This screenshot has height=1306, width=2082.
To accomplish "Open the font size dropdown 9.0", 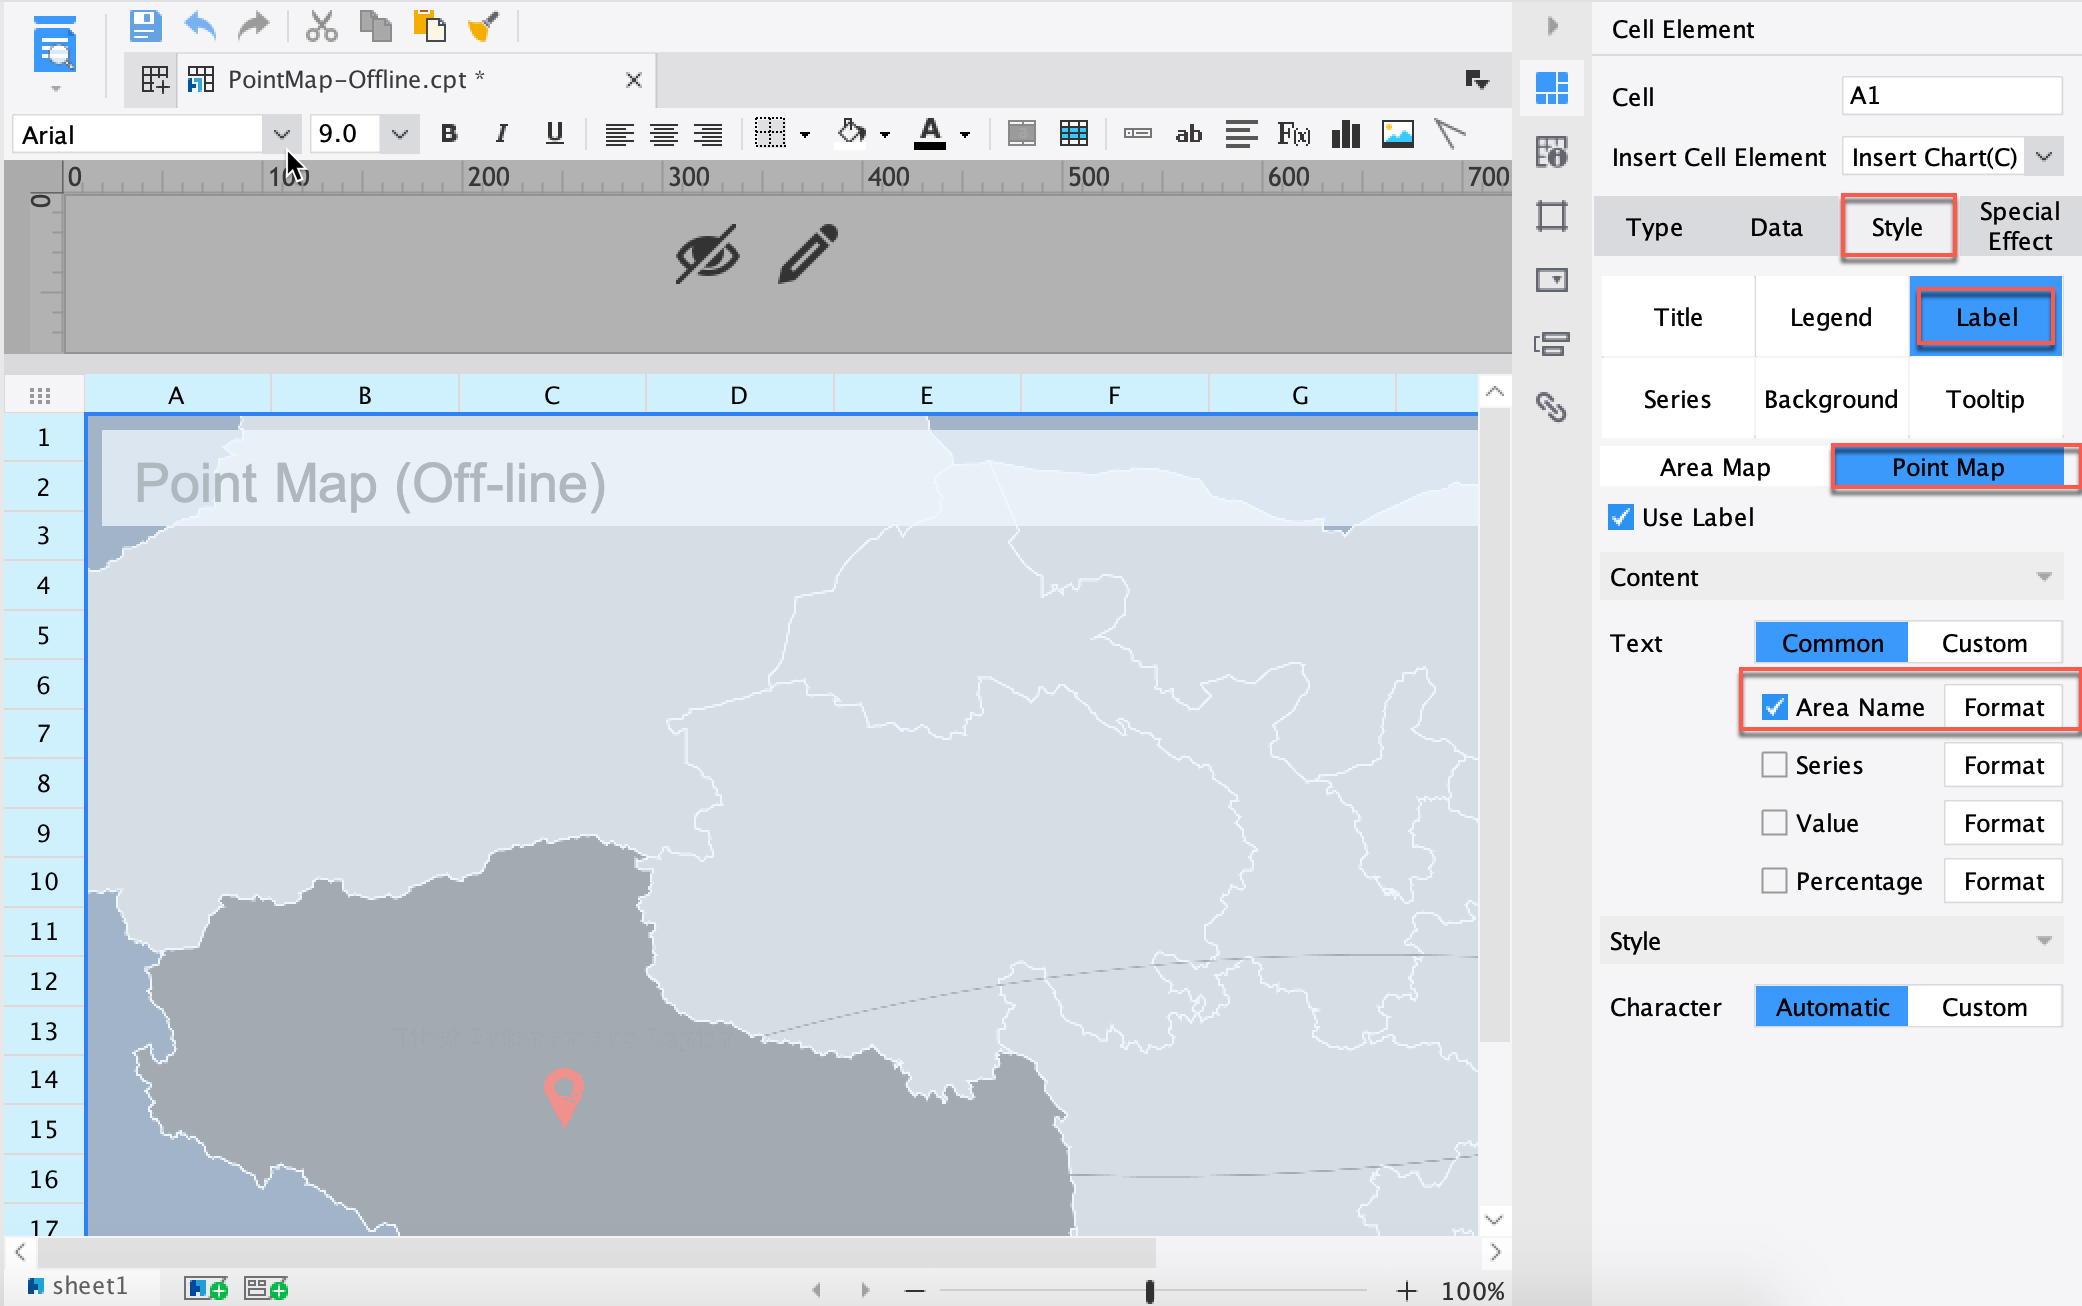I will click(x=400, y=134).
